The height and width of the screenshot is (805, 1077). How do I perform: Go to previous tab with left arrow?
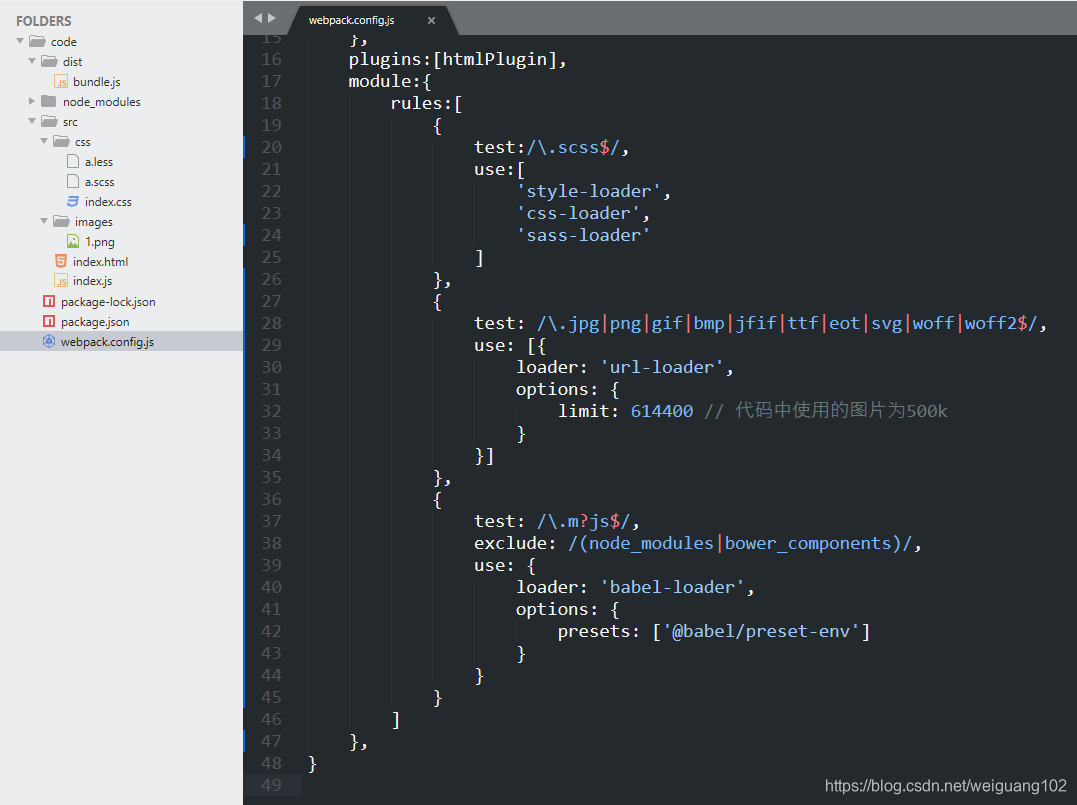[258, 18]
